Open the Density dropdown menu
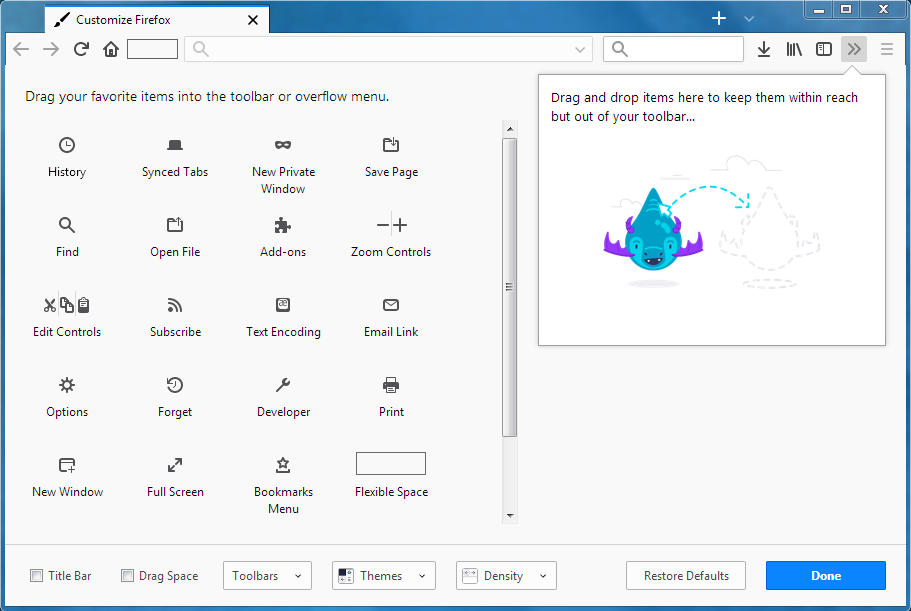 506,576
